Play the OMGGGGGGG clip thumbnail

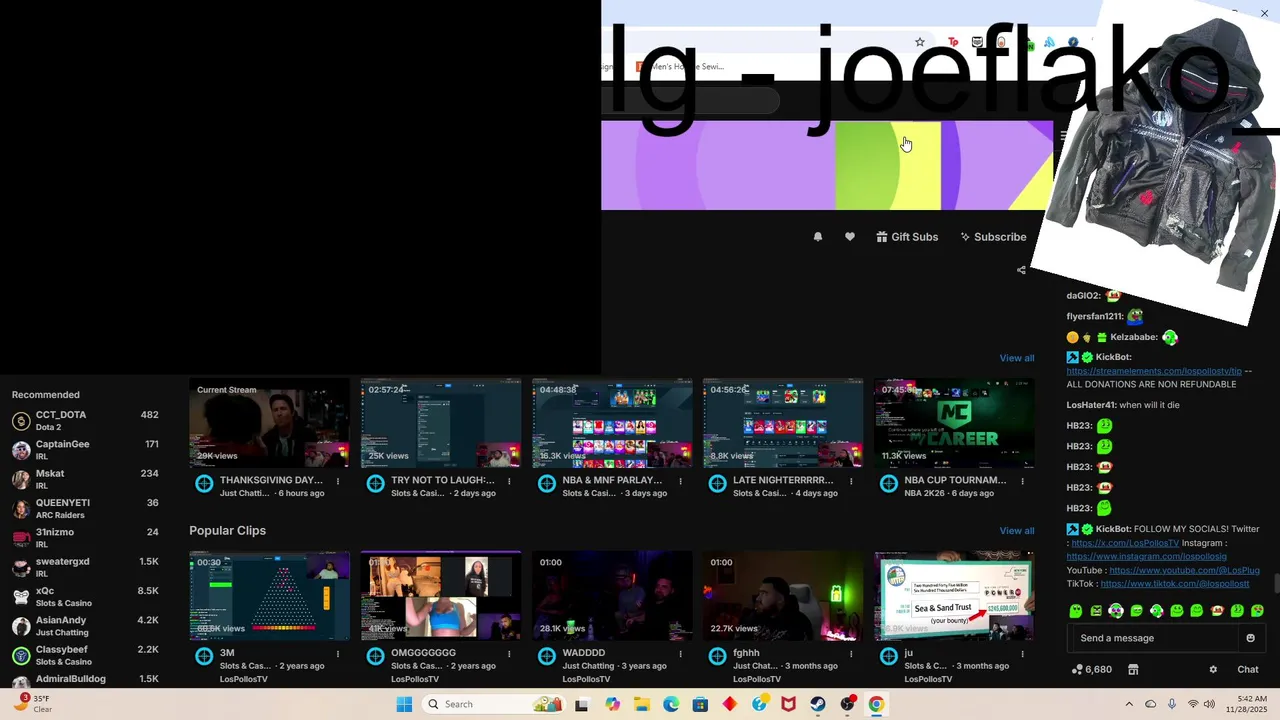click(x=441, y=596)
